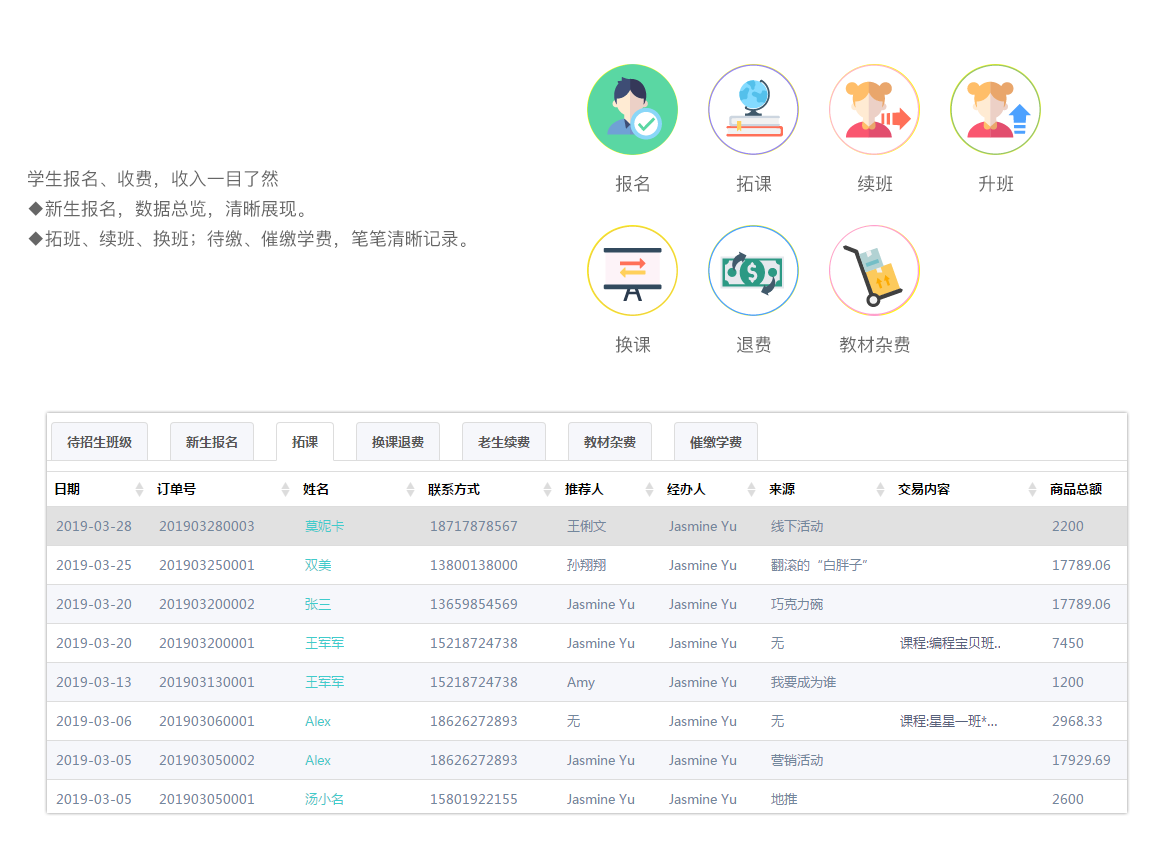The height and width of the screenshot is (846, 1167).
Task: Click the 升班 class upgrade icon
Action: tap(995, 110)
